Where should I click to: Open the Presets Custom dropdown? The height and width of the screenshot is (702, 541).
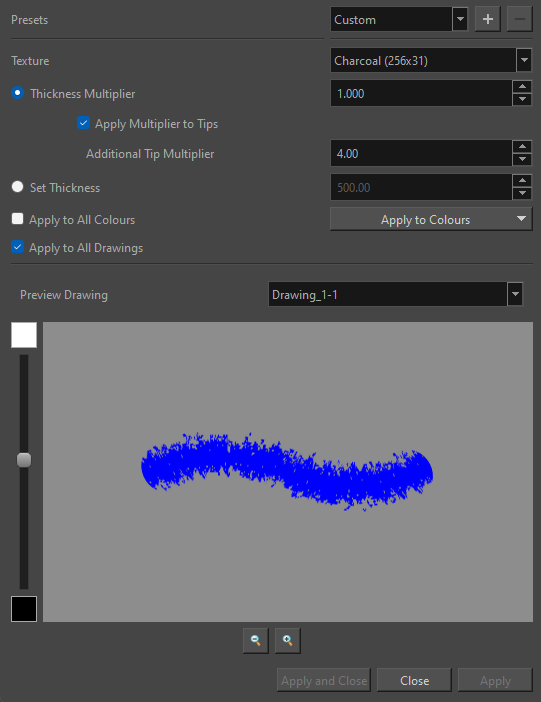460,19
